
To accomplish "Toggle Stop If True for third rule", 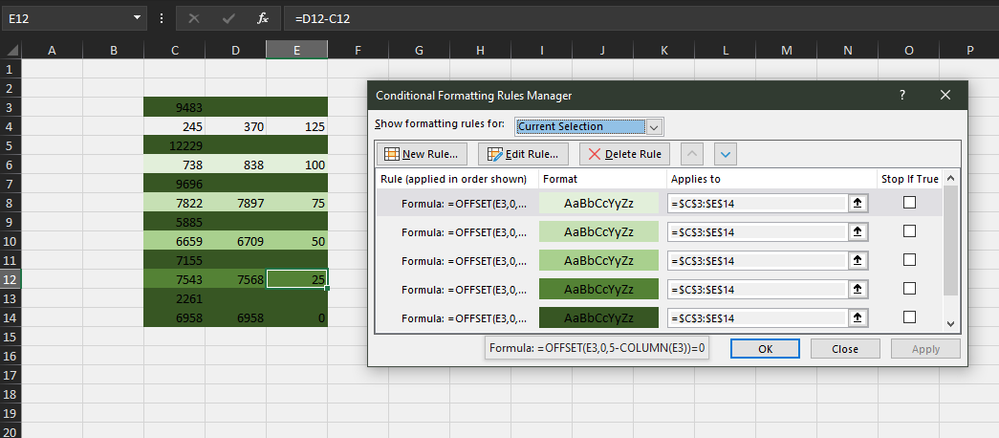I will pyautogui.click(x=910, y=259).
